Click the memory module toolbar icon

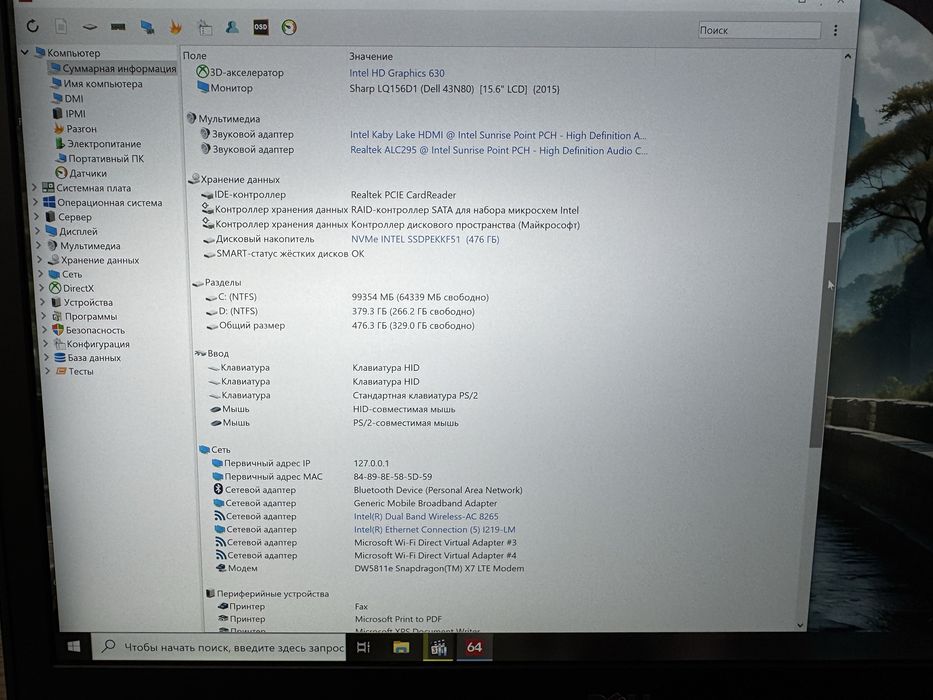click(x=118, y=27)
